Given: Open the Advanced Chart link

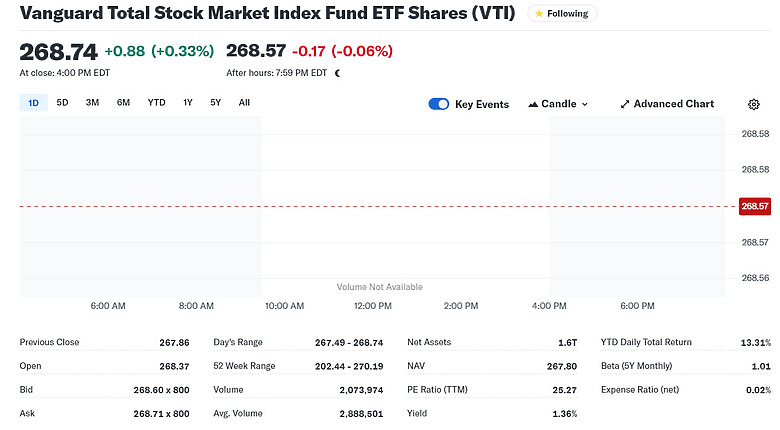Looking at the screenshot, I should (667, 104).
